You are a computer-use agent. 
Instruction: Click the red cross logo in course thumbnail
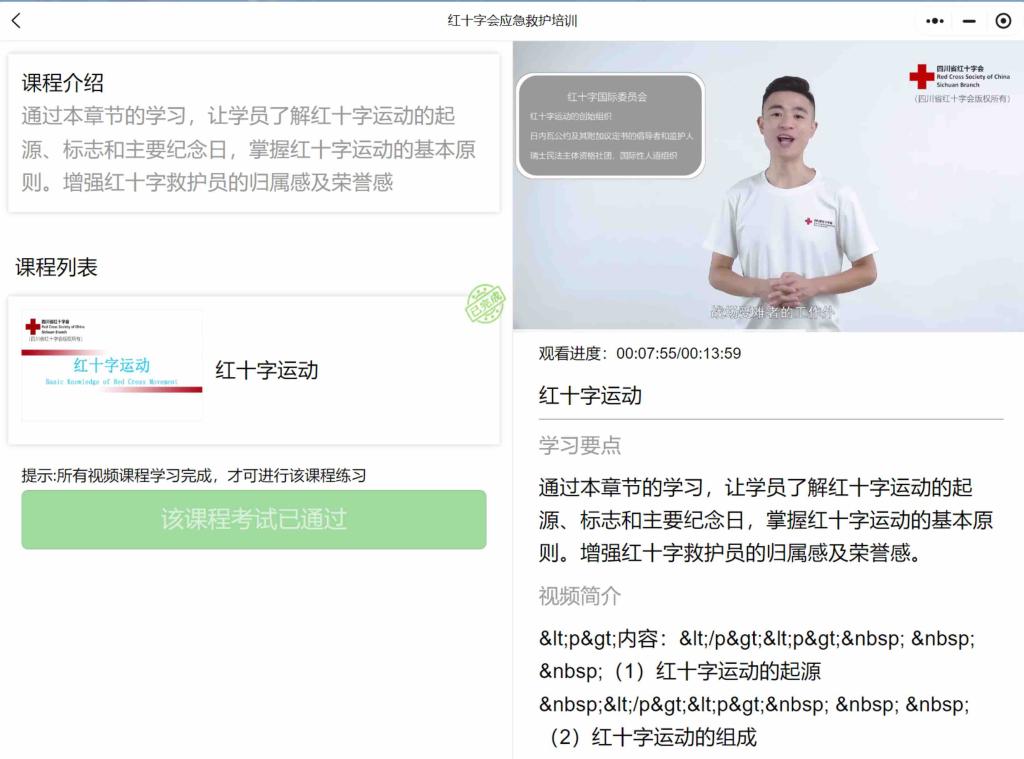click(x=32, y=327)
